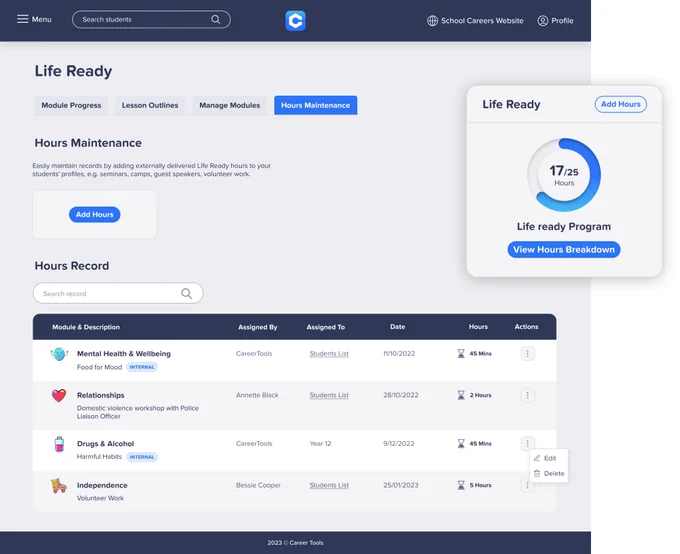Screen dimensions: 680x554
Task: Click the trash icon next to Delete
Action: pyautogui.click(x=537, y=473)
